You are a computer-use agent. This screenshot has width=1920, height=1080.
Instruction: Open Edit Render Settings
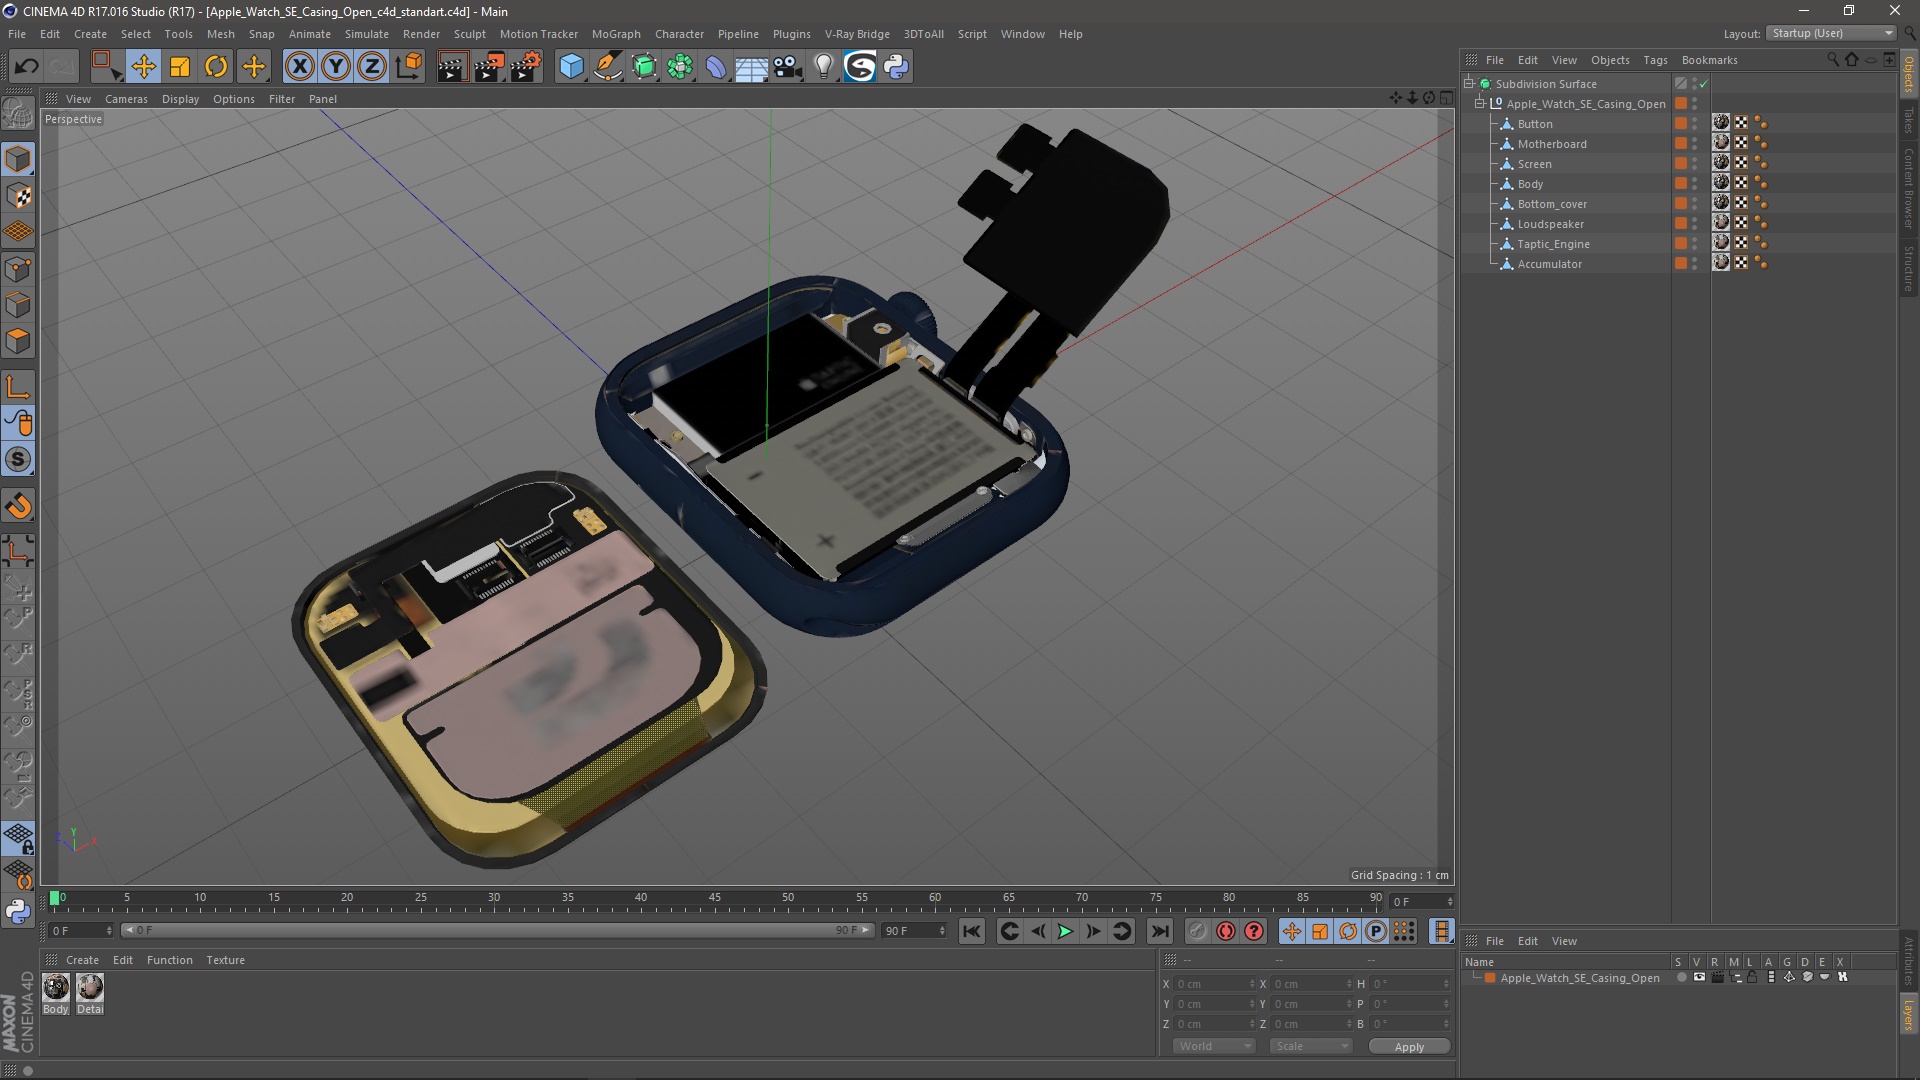(526, 67)
